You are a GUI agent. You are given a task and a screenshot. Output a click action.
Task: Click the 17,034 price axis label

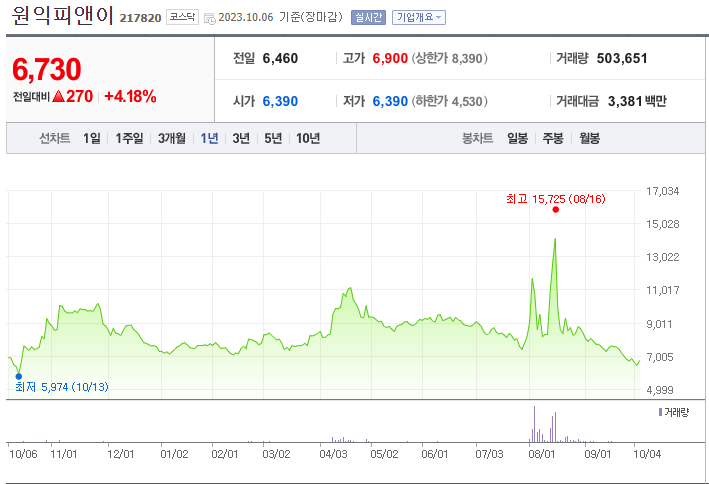pyautogui.click(x=662, y=191)
